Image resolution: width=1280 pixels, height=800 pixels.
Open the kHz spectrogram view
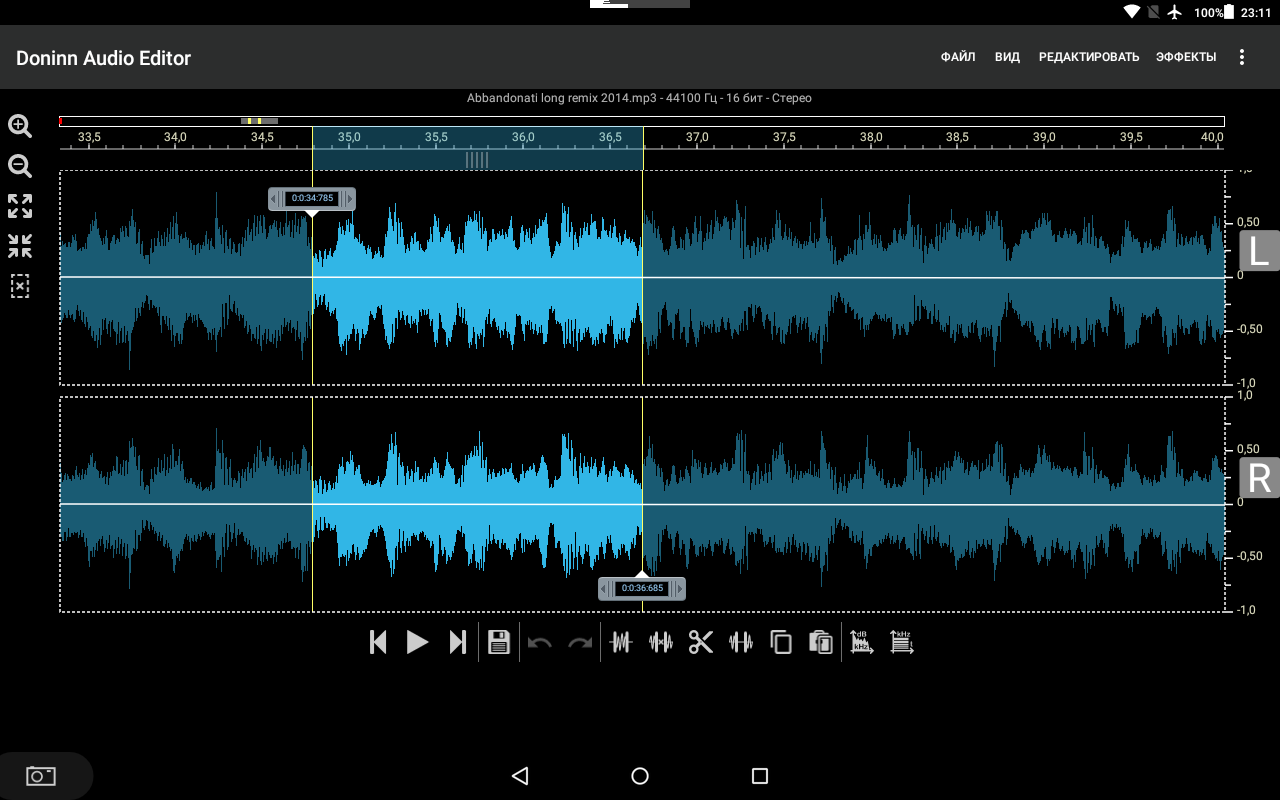click(x=902, y=642)
